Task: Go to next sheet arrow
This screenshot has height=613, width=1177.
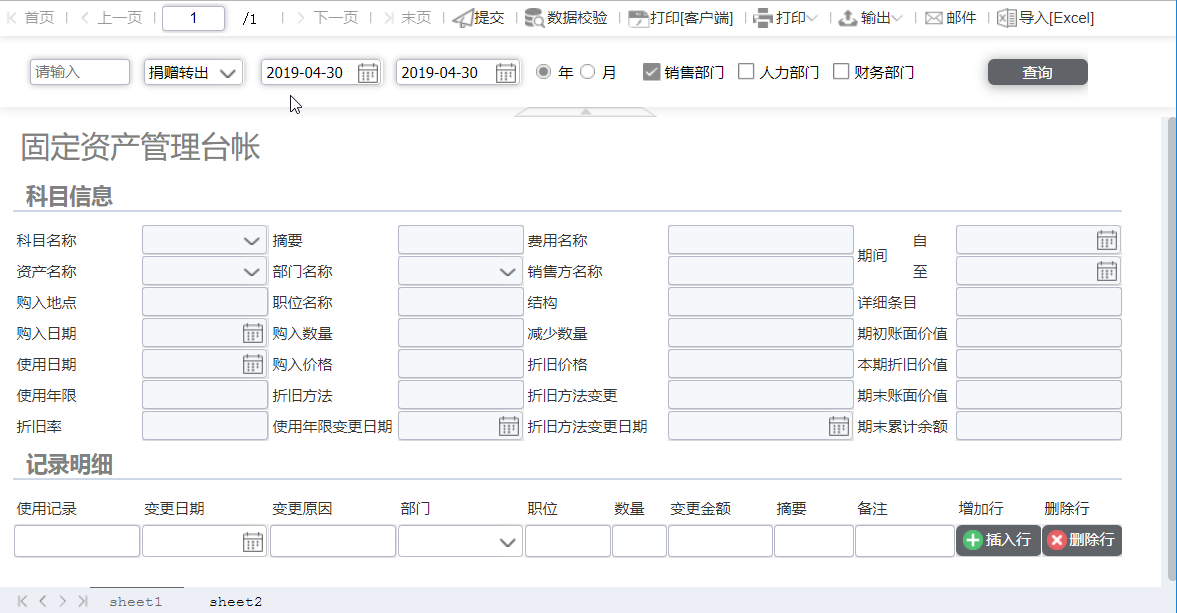Action: click(62, 601)
